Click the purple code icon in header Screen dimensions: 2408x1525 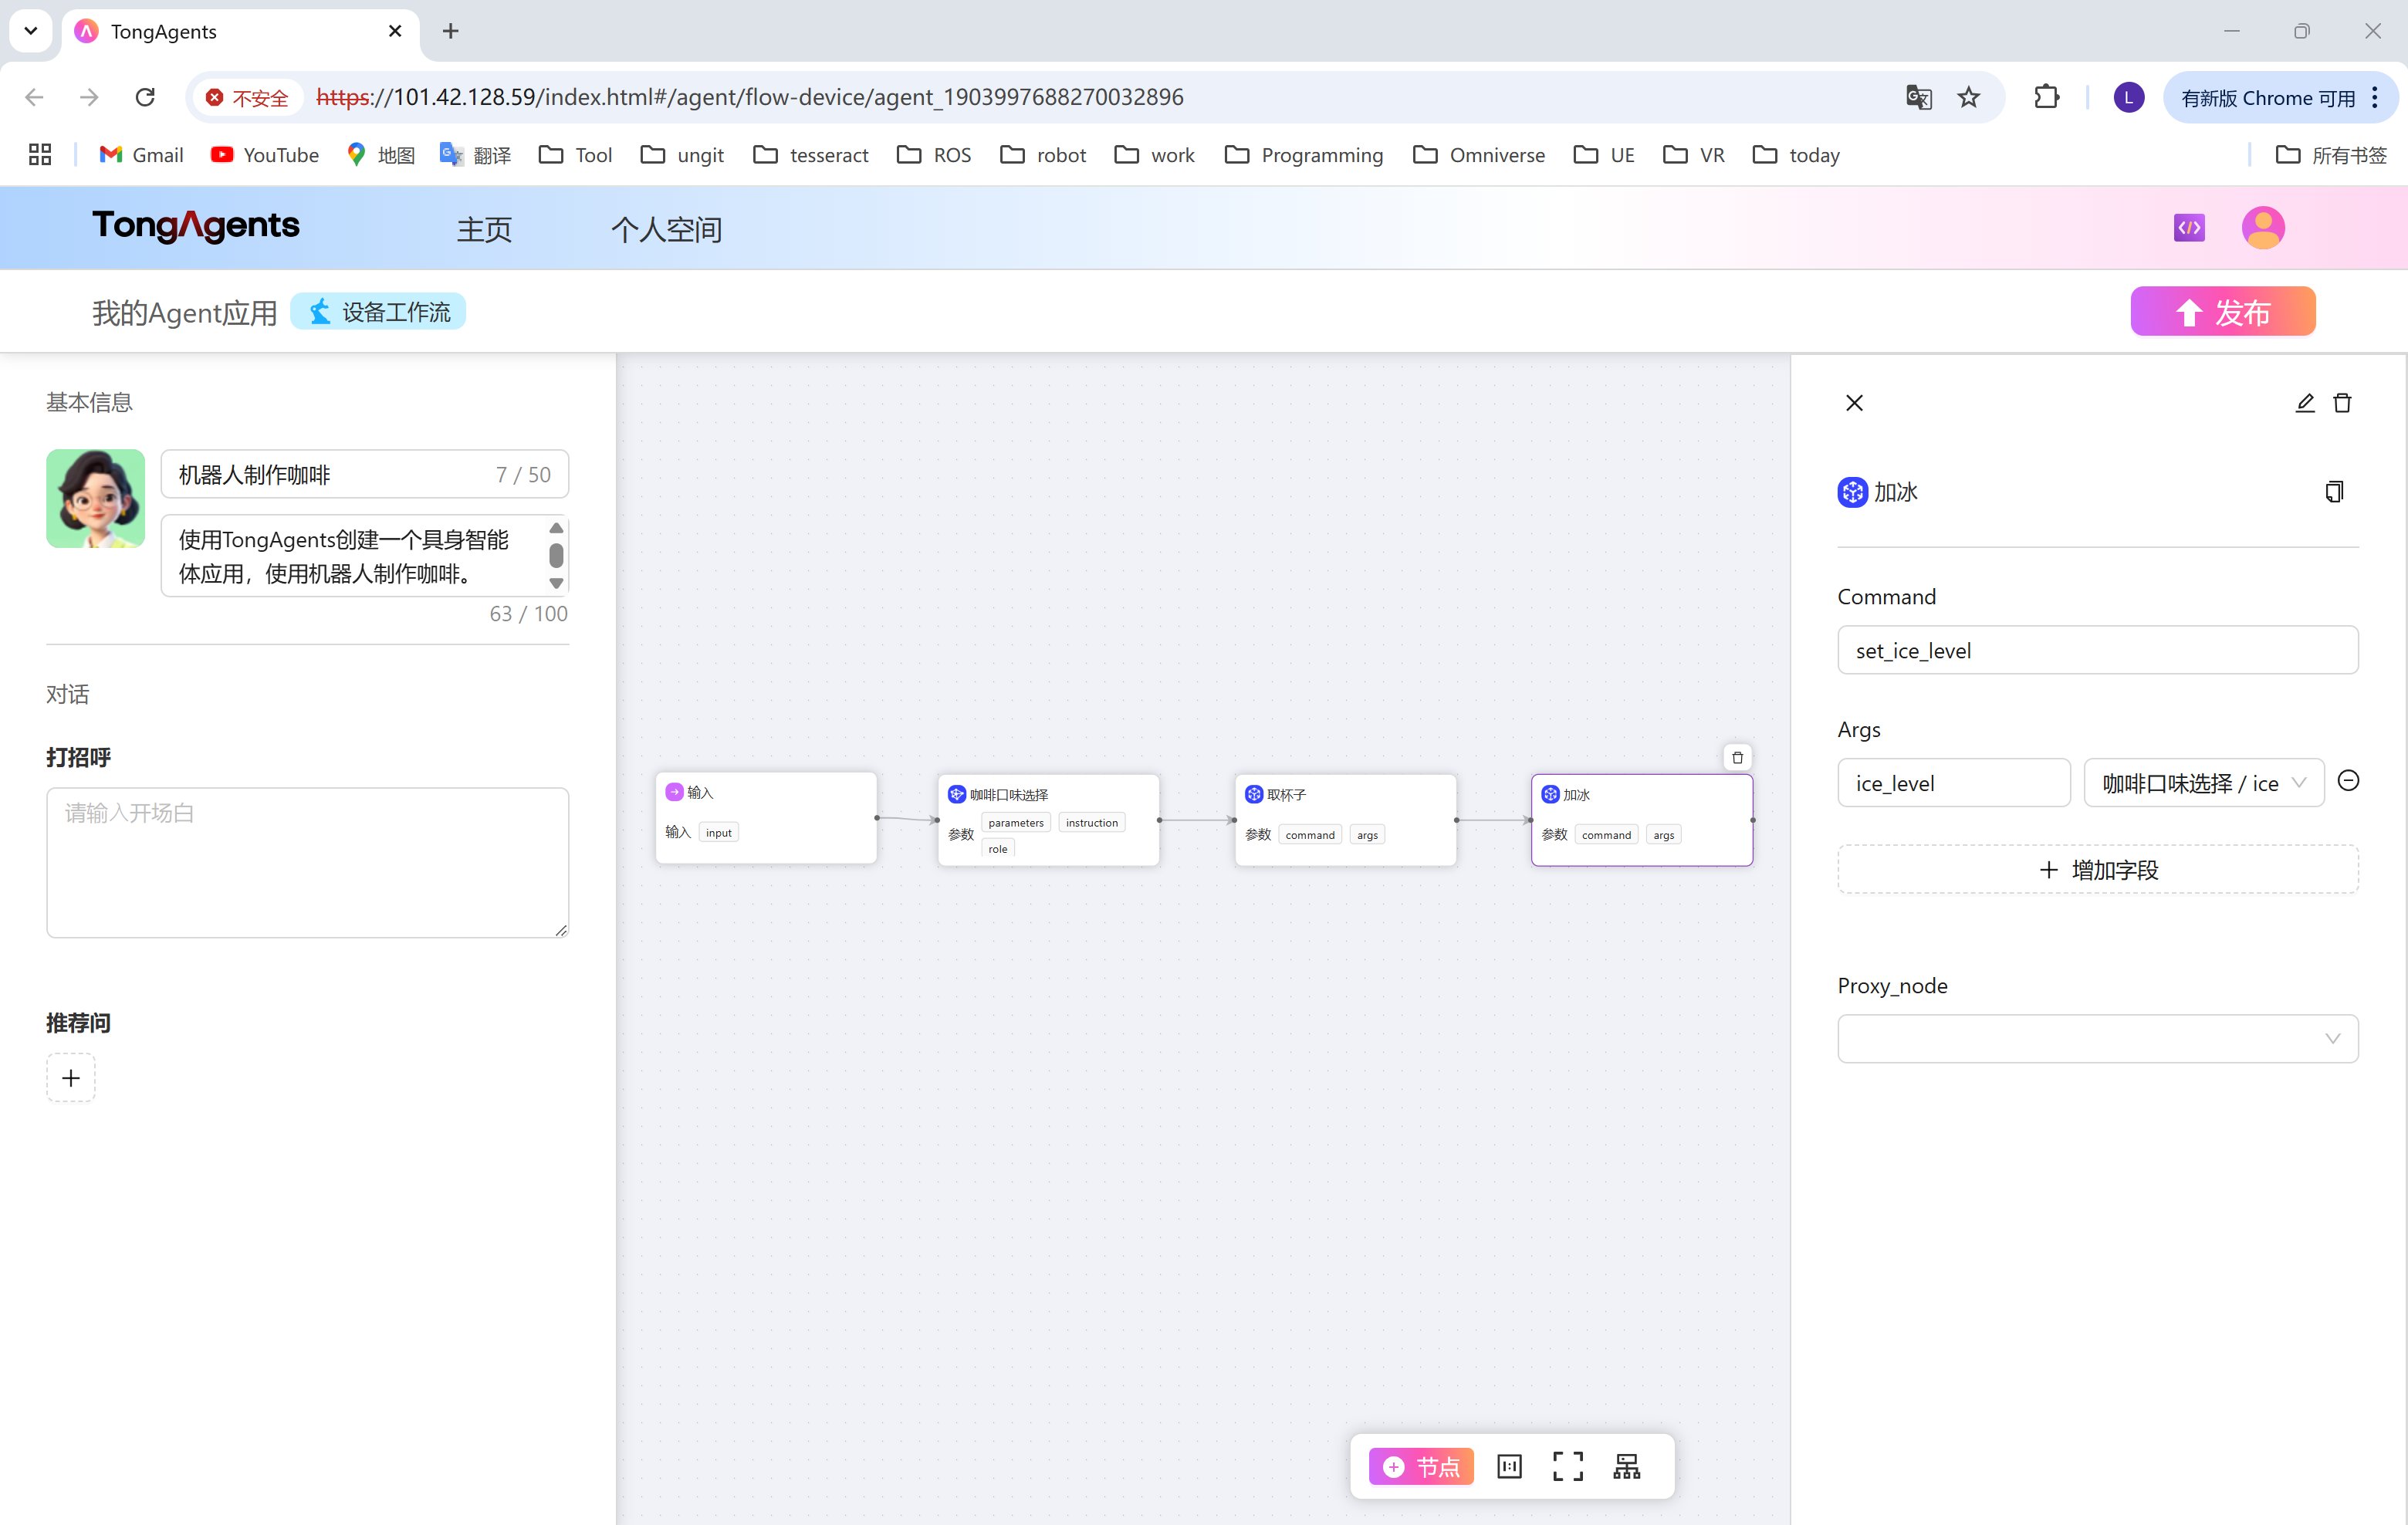coord(2188,228)
